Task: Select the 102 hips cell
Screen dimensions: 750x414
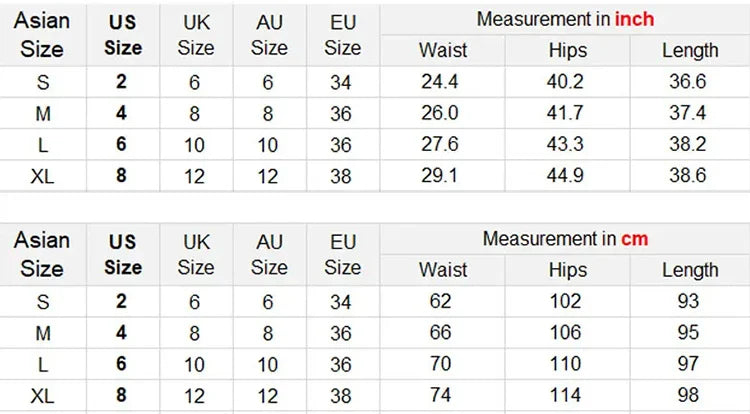Action: 567,301
